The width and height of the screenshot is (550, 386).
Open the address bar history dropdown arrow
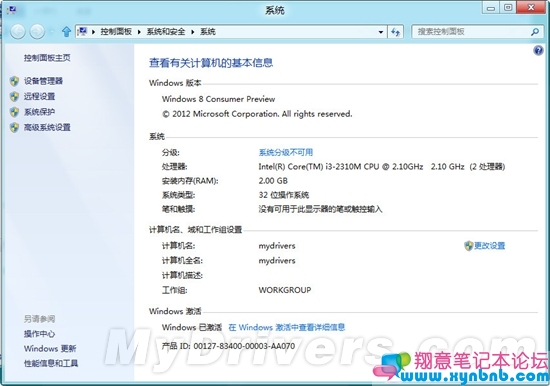pos(381,32)
